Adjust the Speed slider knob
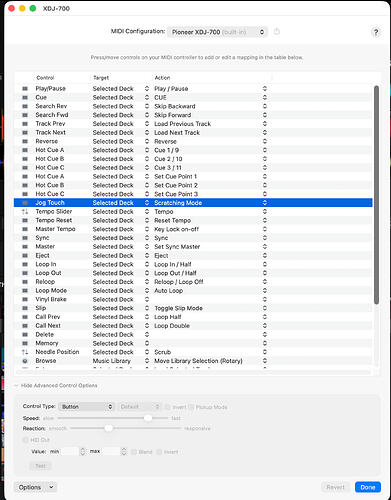The width and height of the screenshot is (391, 500). click(x=148, y=418)
